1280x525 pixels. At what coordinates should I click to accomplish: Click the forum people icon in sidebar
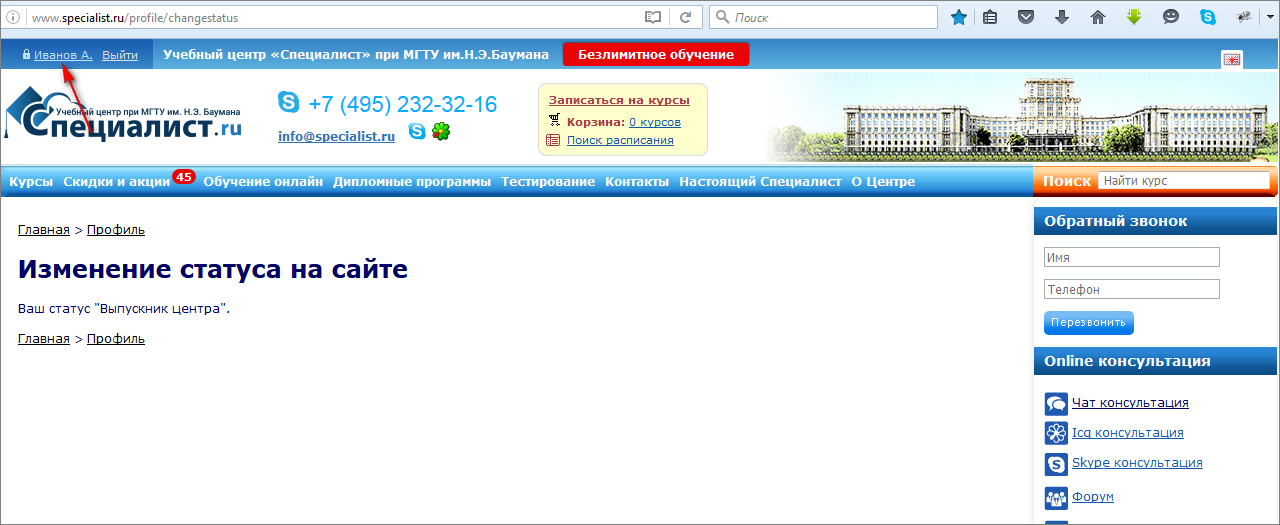coord(1057,498)
